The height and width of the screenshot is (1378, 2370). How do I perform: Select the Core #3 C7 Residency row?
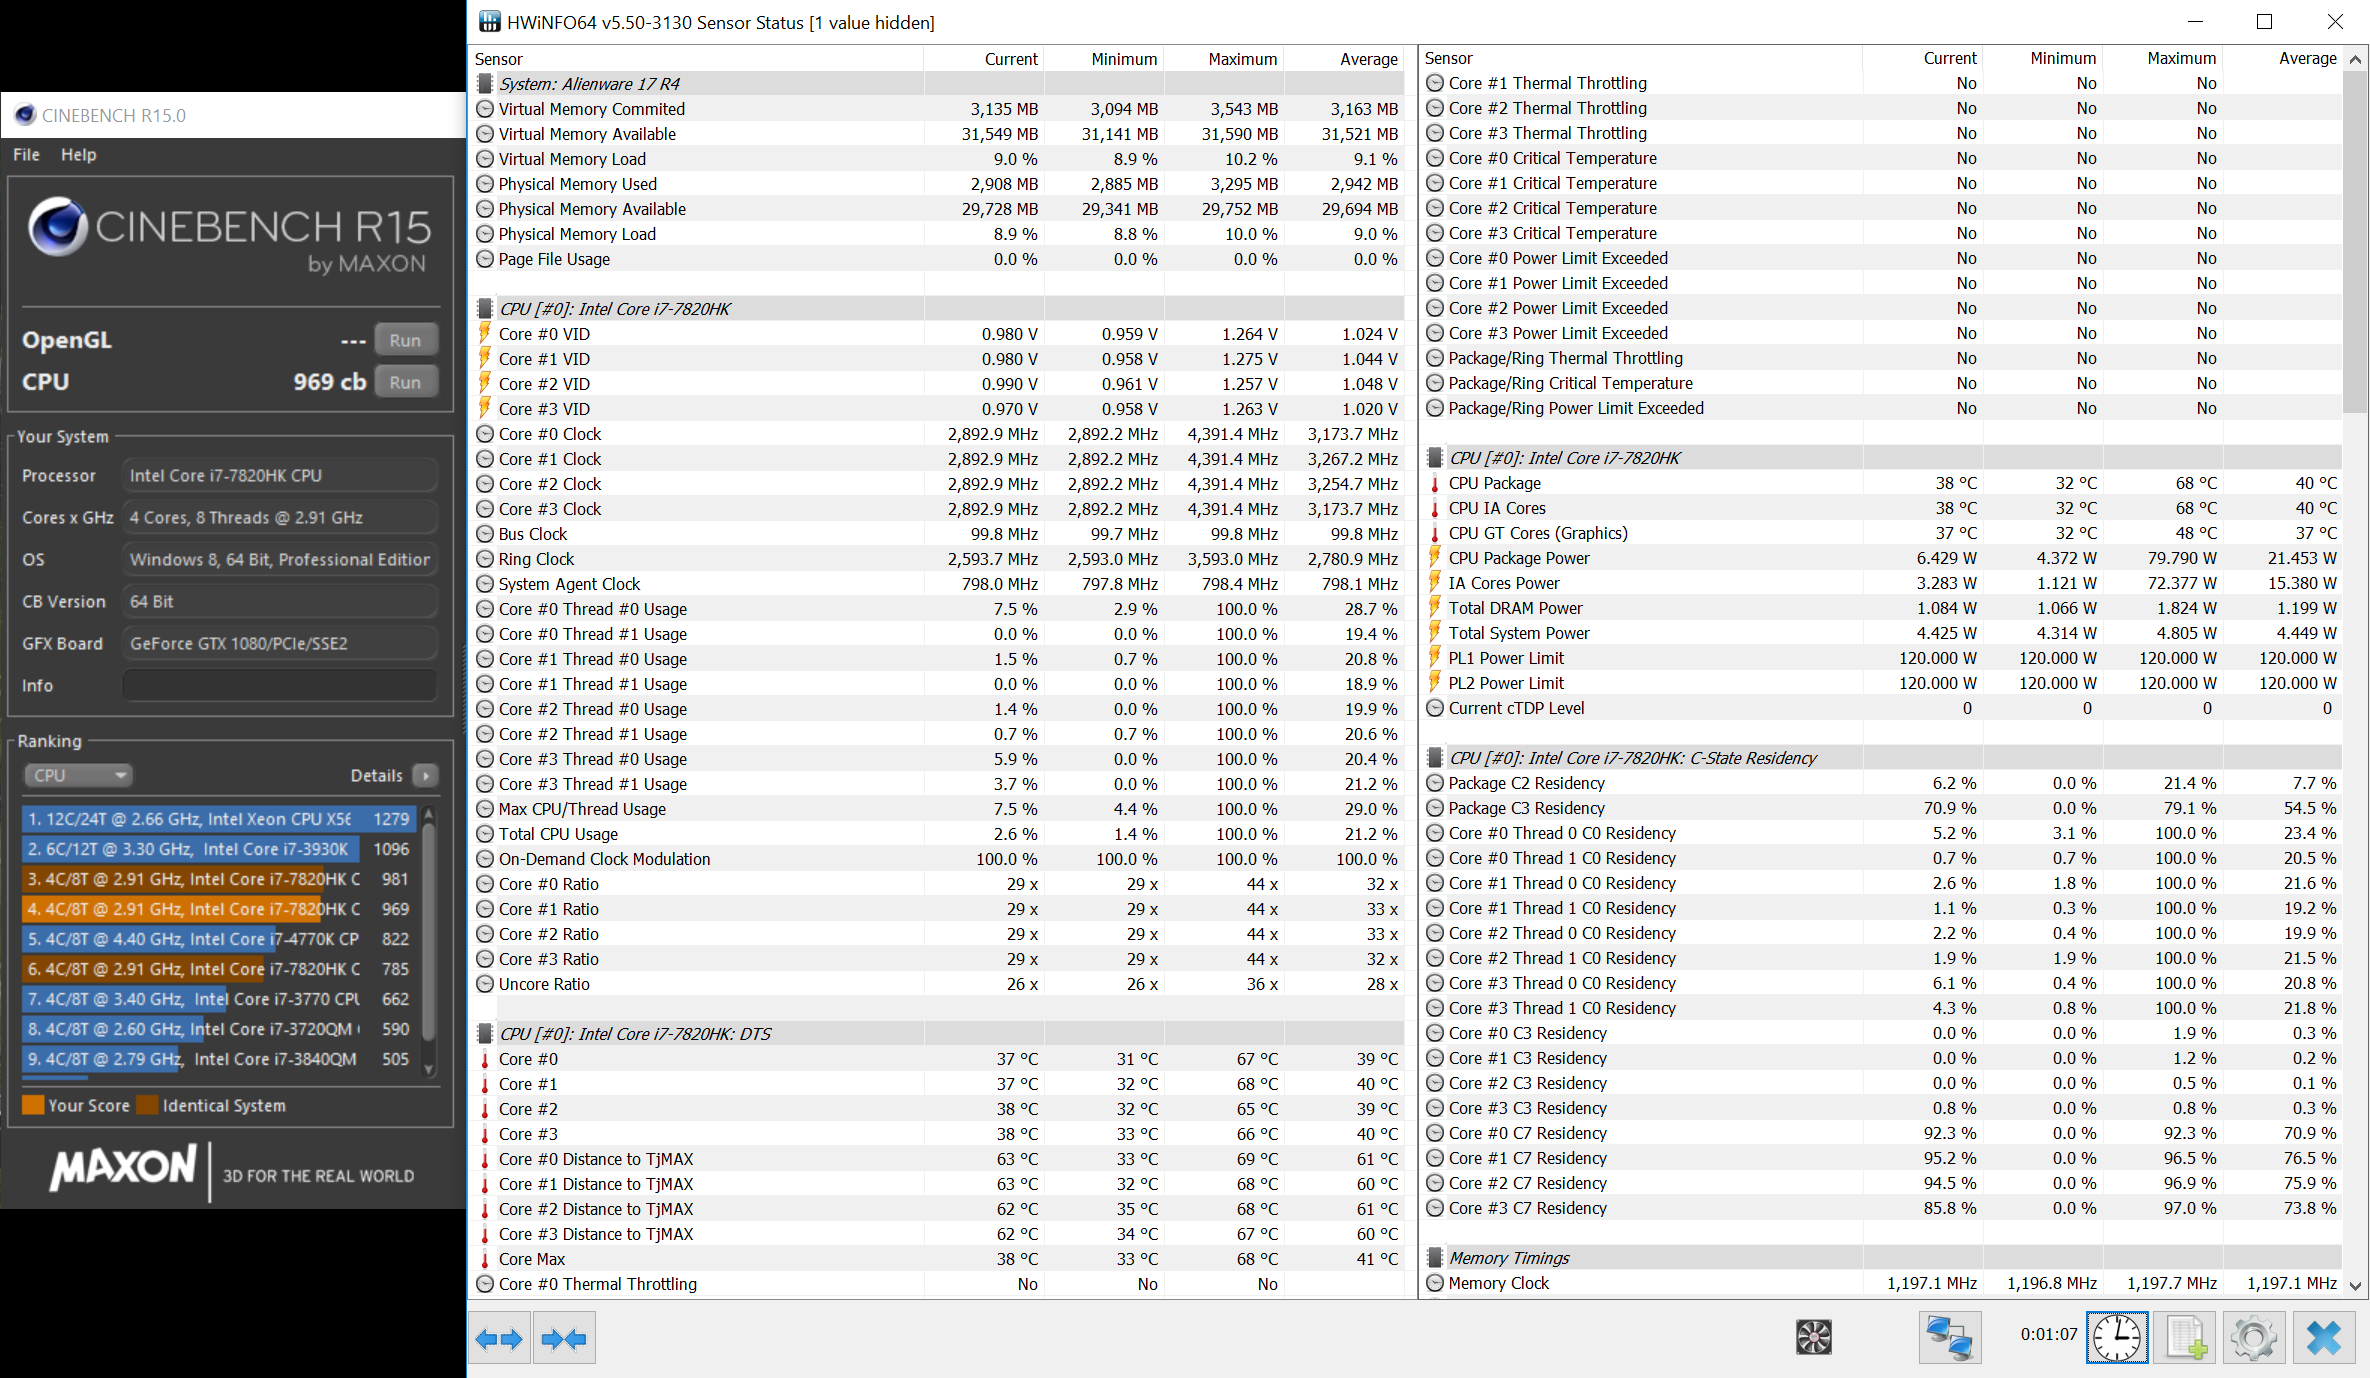pyautogui.click(x=1881, y=1208)
